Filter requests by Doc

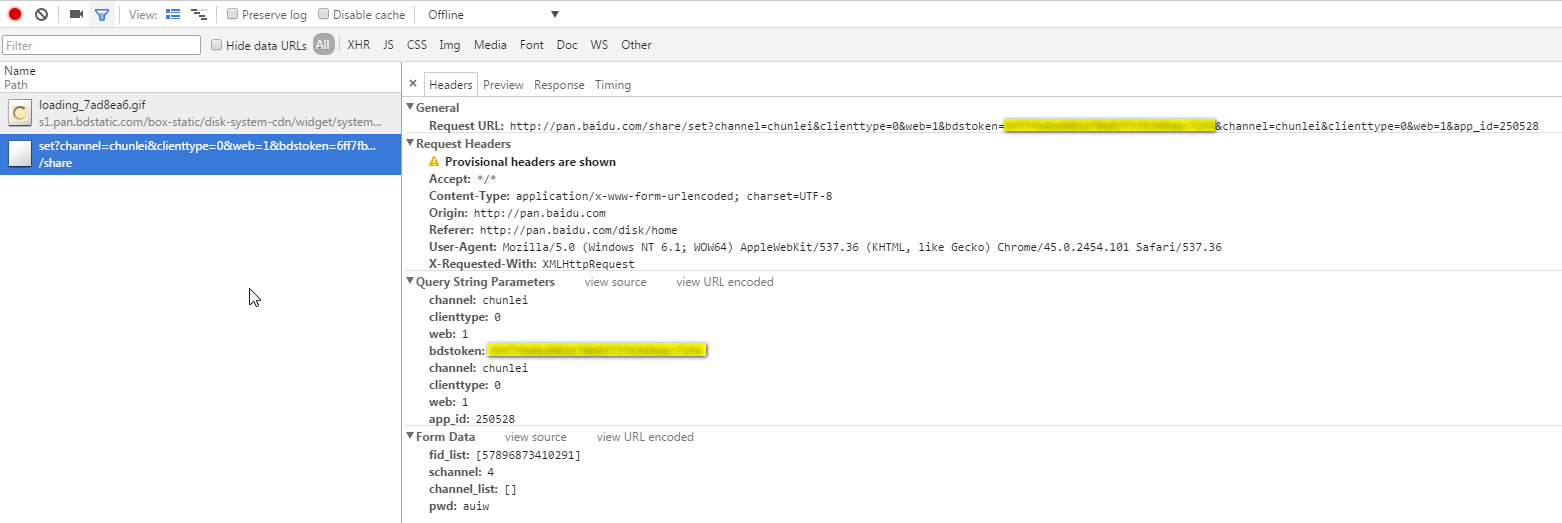pos(567,45)
